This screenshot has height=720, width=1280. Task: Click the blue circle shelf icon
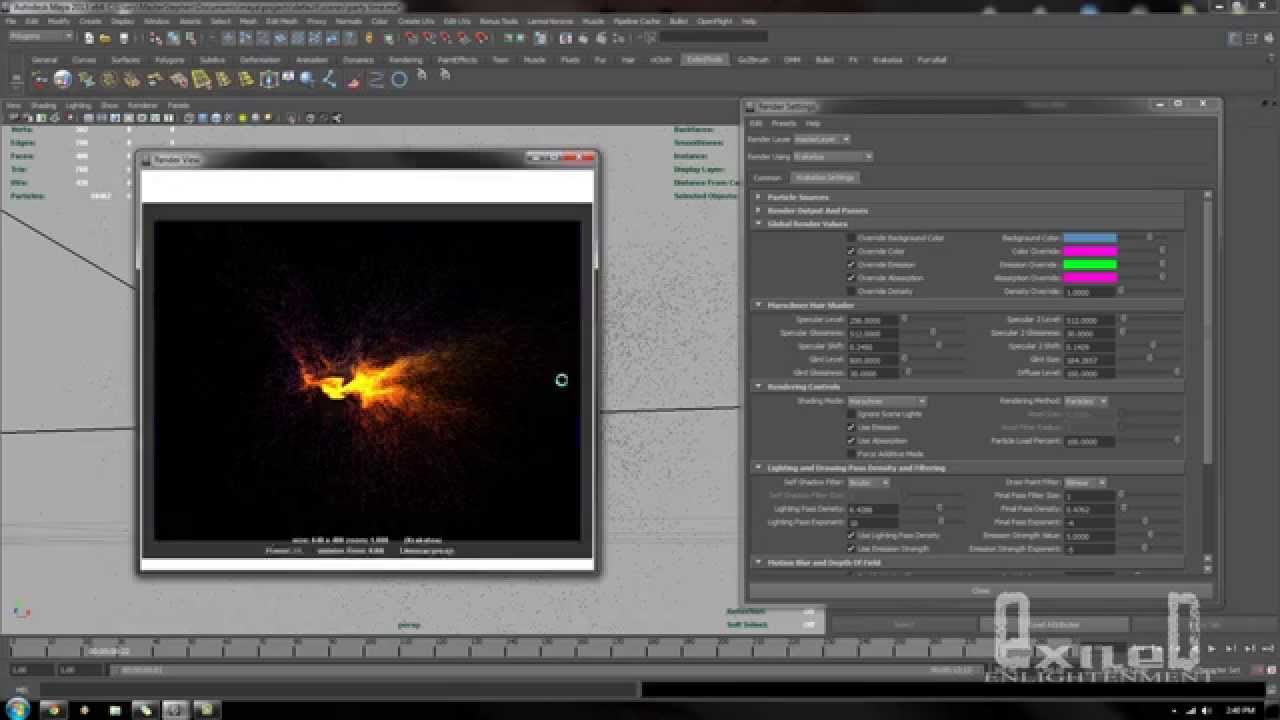point(399,80)
